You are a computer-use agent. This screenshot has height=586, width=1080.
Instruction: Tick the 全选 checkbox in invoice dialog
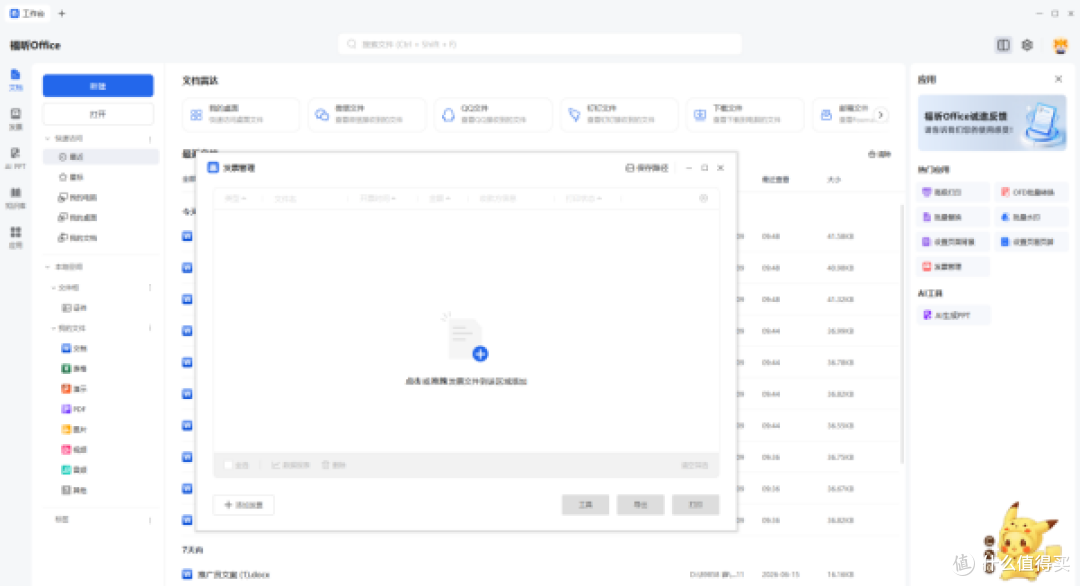pyautogui.click(x=228, y=465)
